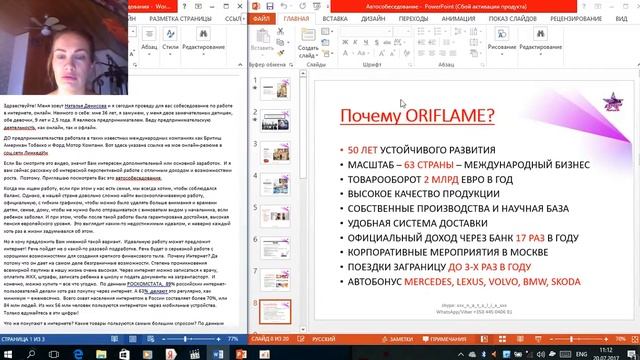
Task: Click Word zoom in plus button
Action: click(x=218, y=339)
